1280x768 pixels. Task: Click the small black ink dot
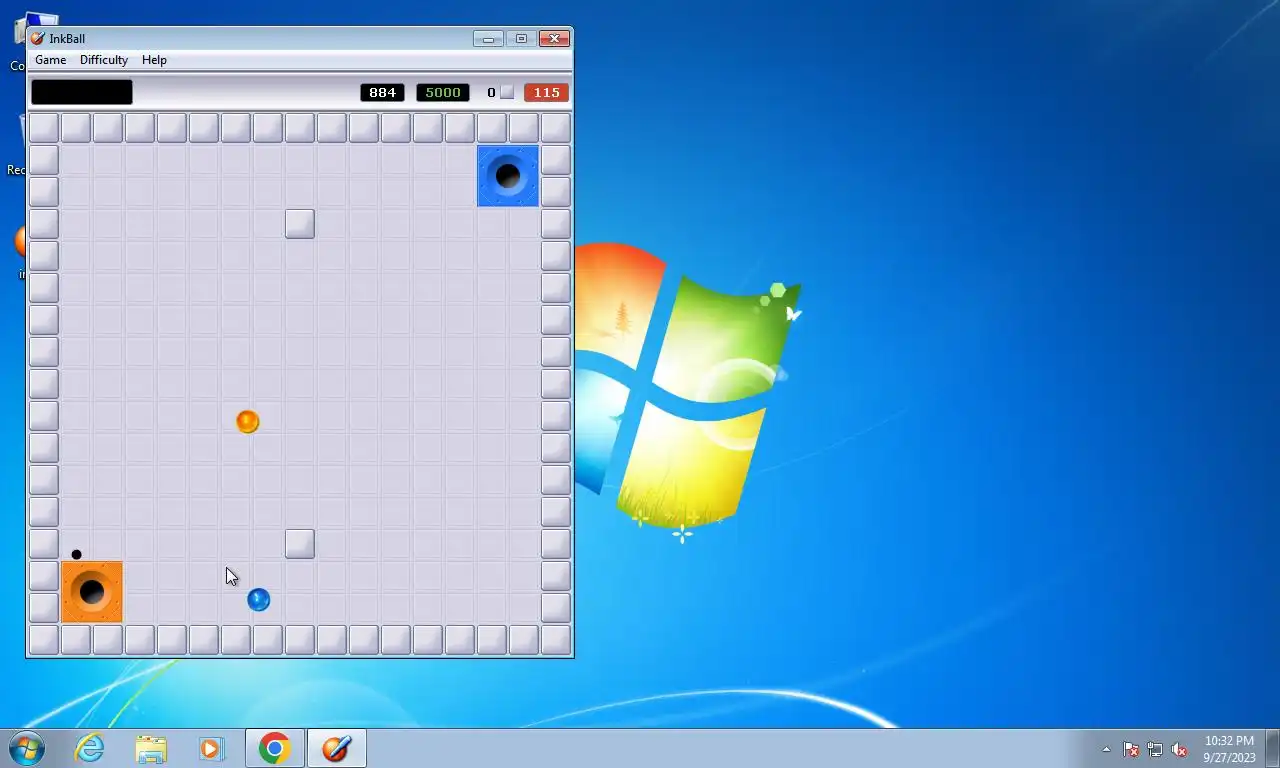point(76,554)
